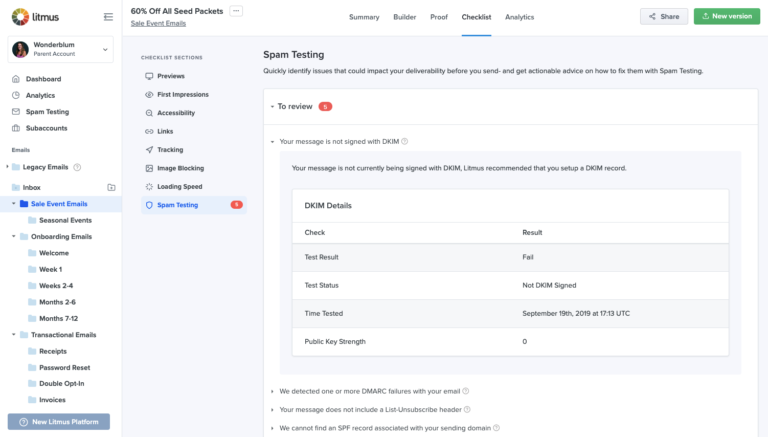The height and width of the screenshot is (437, 768).
Task: Open the Months 7-12 folder
Action: (x=58, y=318)
